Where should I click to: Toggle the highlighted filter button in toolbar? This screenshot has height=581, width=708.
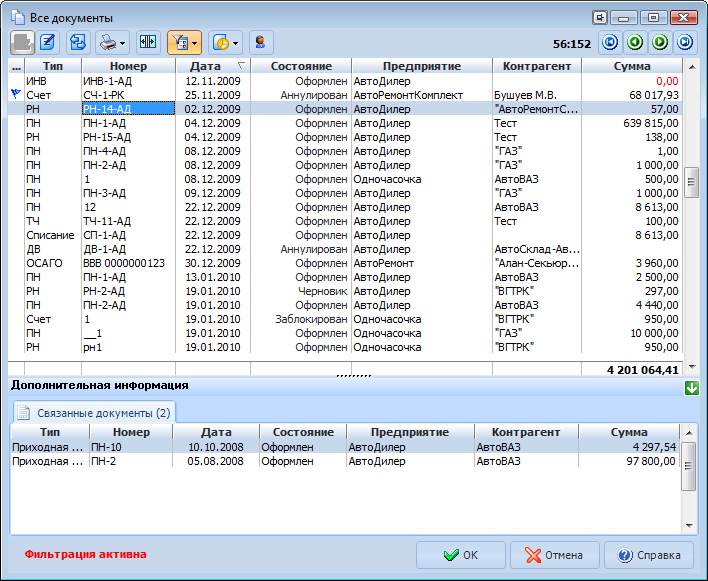(x=179, y=42)
